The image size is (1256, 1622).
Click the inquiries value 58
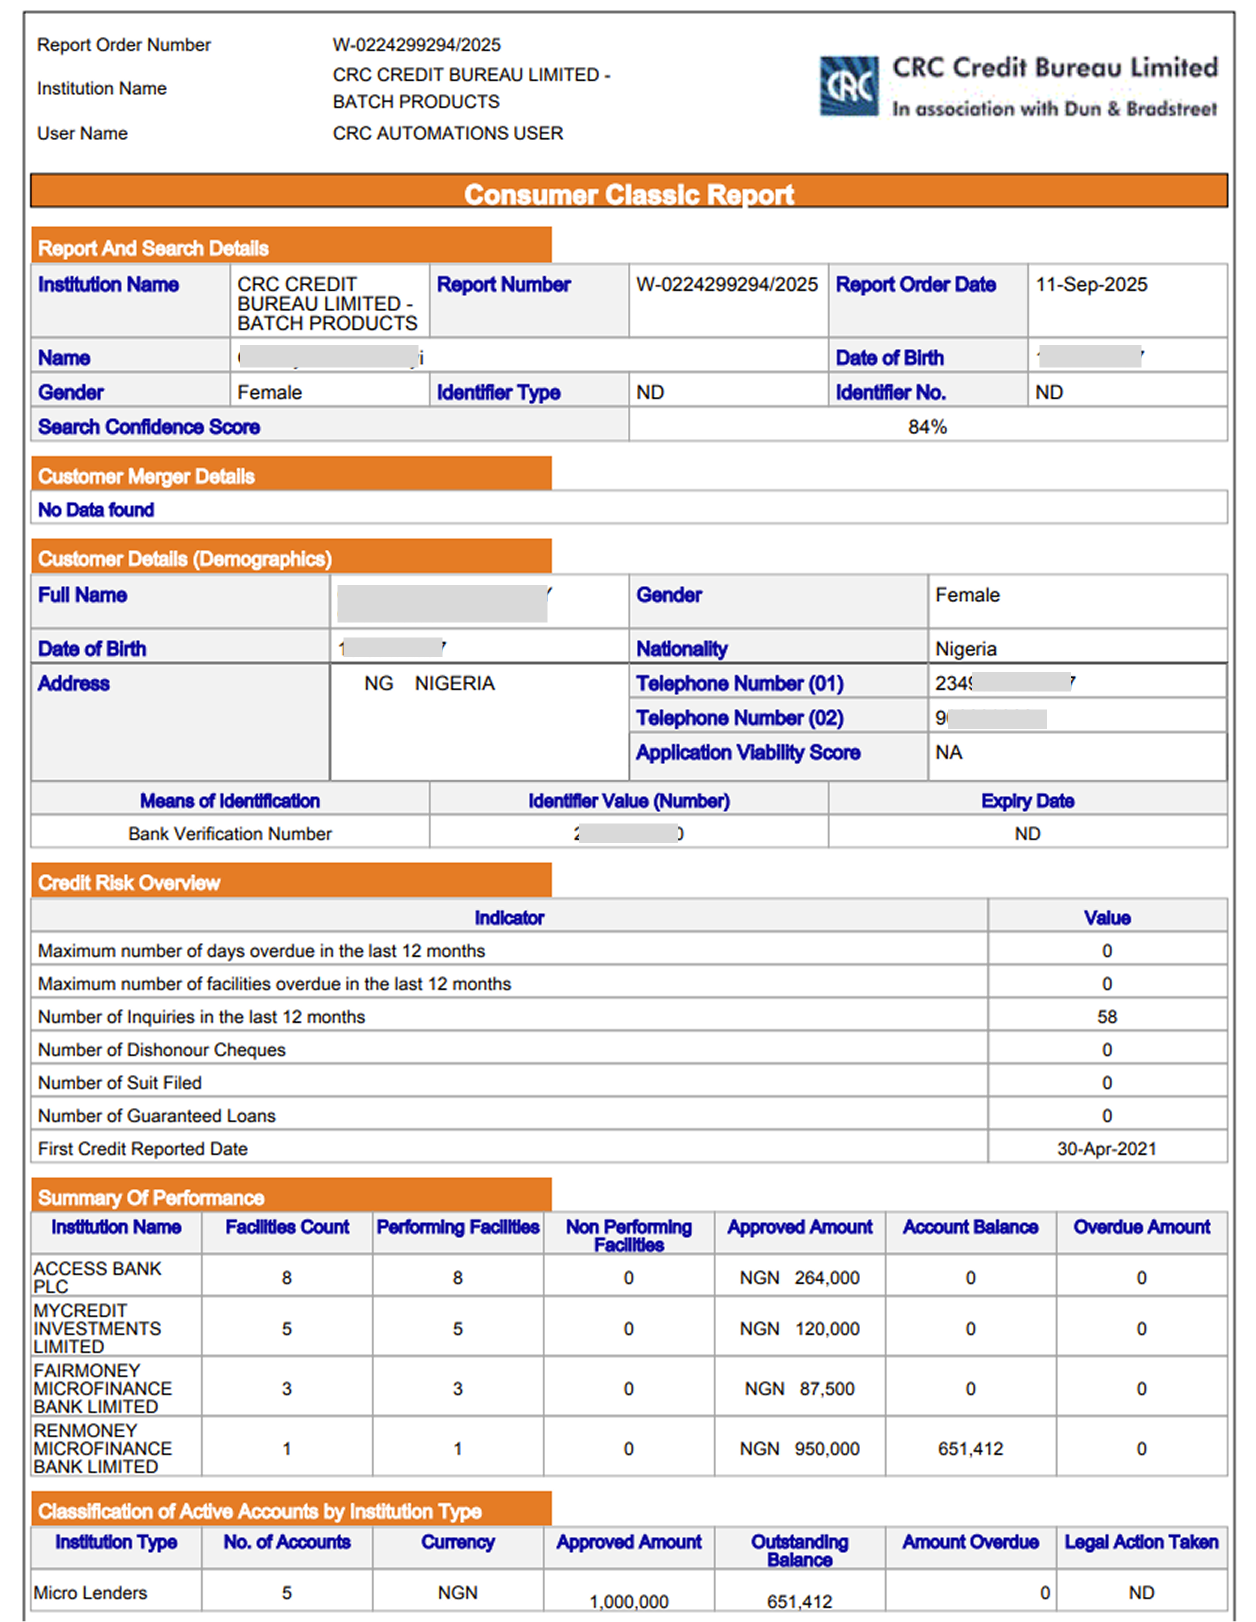(1106, 1017)
